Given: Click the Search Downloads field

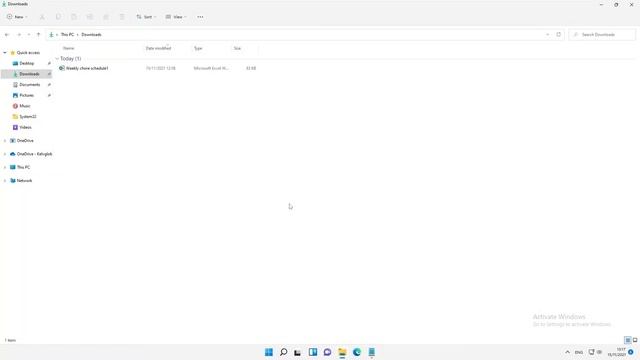Looking at the screenshot, I should click(x=602, y=35).
